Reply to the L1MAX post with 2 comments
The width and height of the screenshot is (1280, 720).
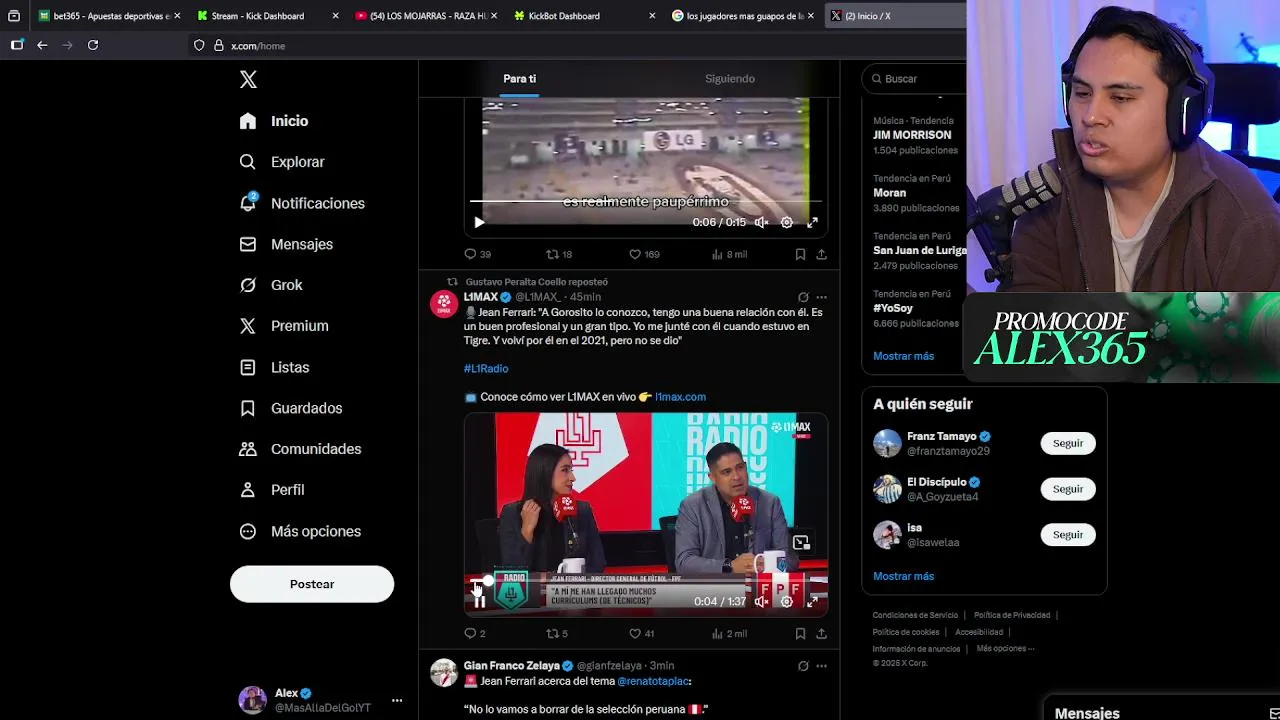tap(475, 633)
